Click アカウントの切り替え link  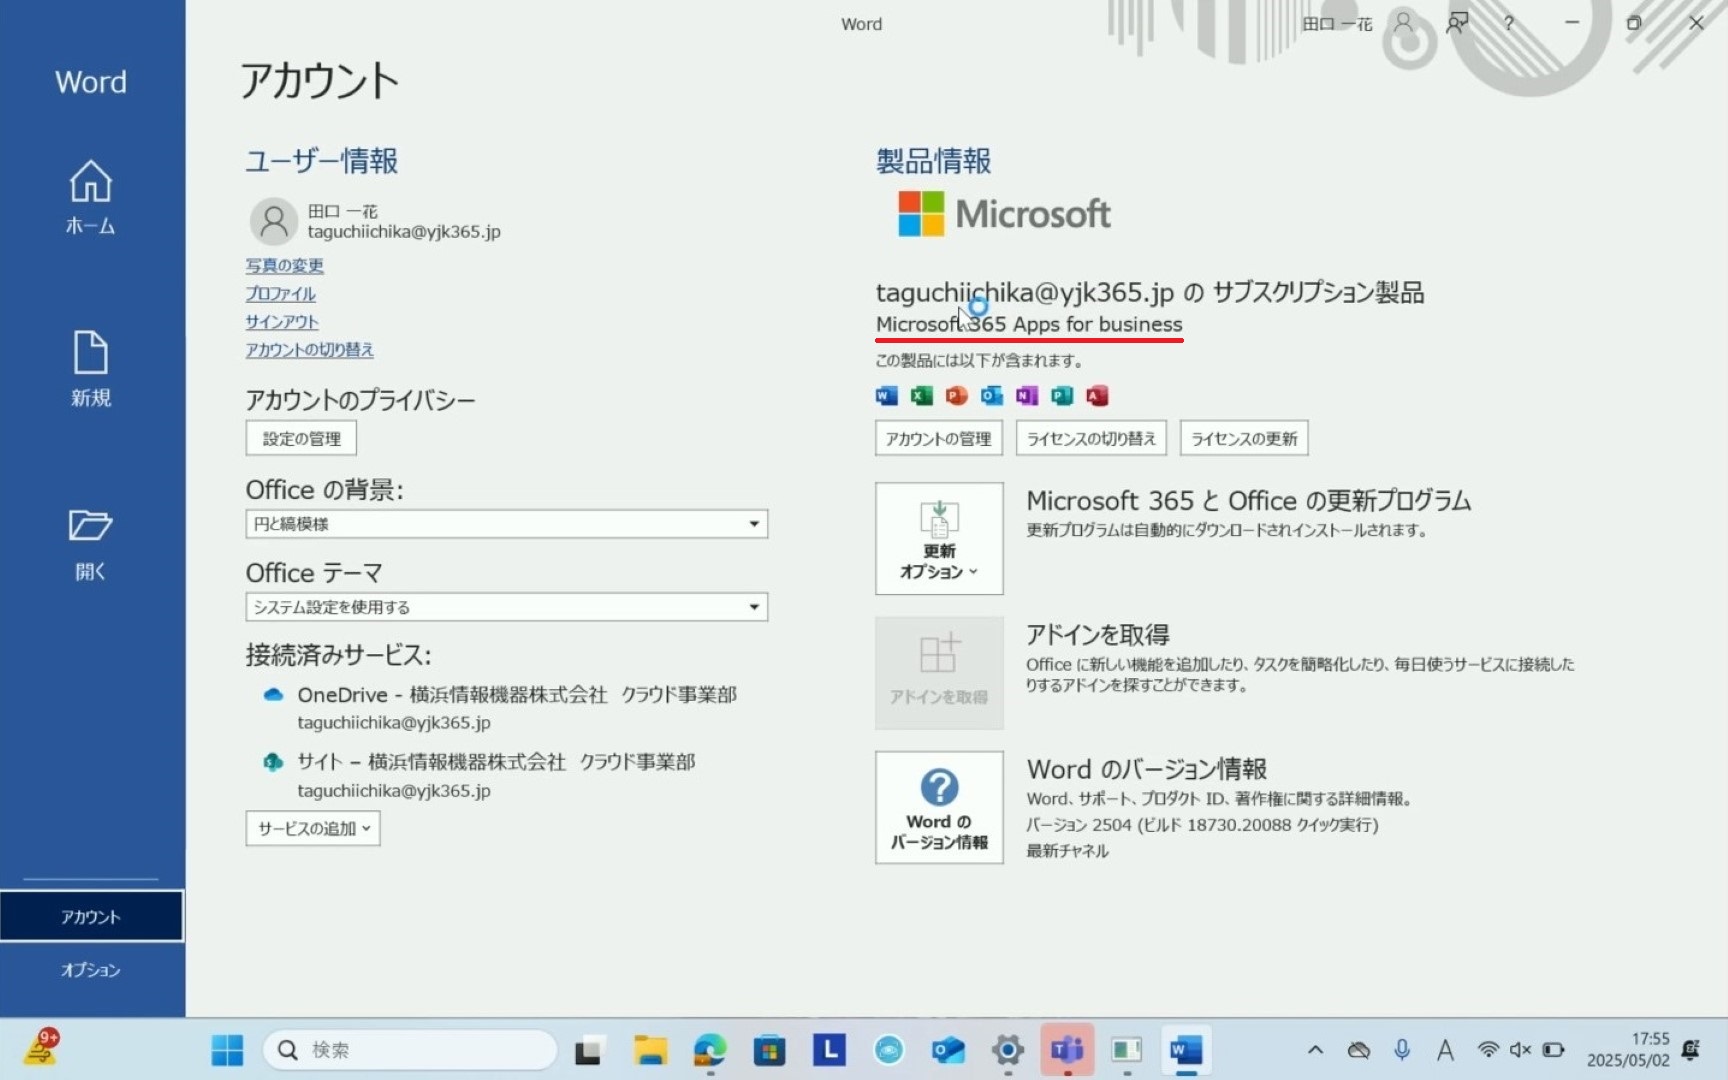[310, 349]
